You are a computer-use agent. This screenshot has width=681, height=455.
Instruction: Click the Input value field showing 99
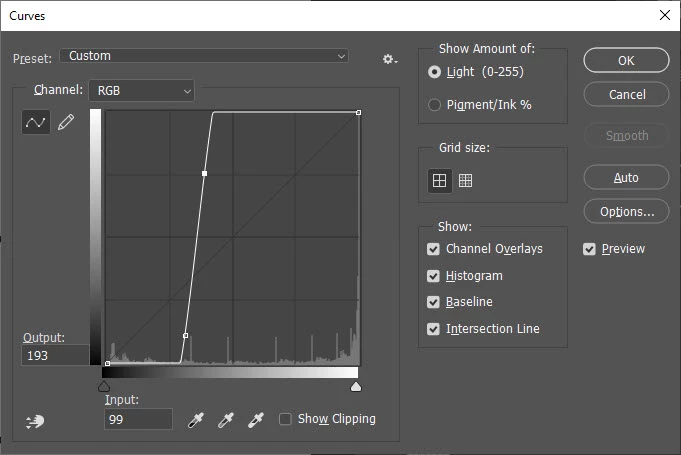coord(138,419)
